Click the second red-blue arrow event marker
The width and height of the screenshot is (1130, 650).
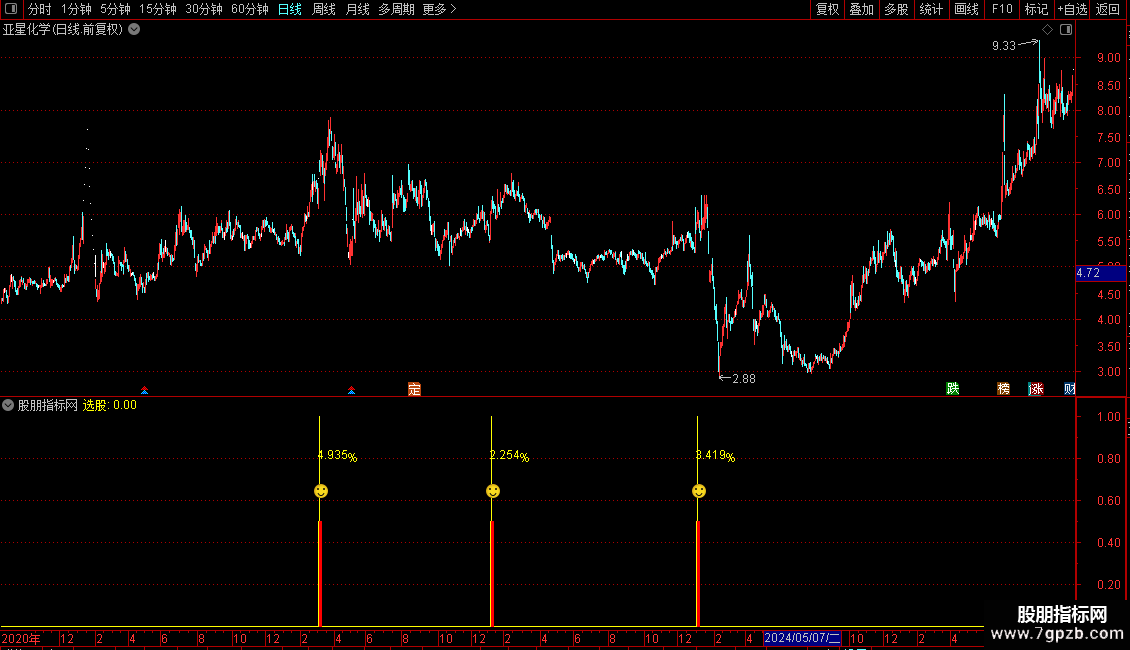(x=351, y=390)
